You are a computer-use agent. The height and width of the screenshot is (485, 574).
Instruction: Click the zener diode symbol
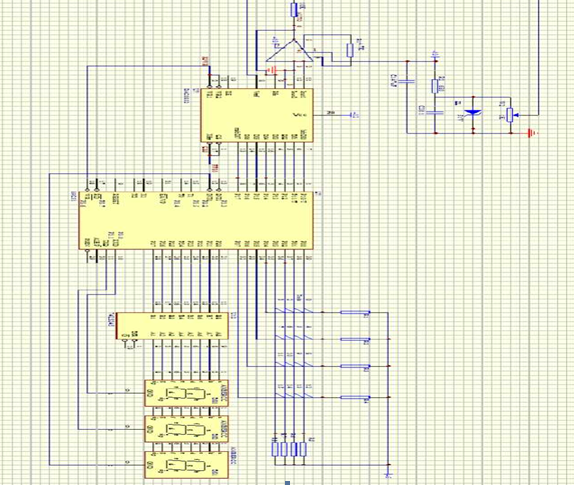pyautogui.click(x=473, y=113)
